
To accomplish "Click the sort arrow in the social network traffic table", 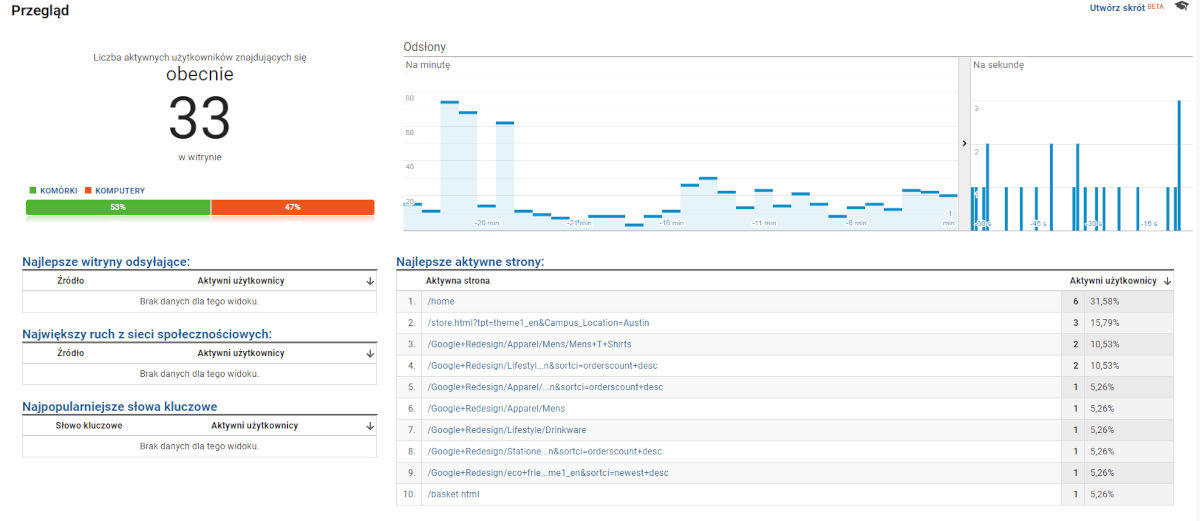I will point(370,353).
